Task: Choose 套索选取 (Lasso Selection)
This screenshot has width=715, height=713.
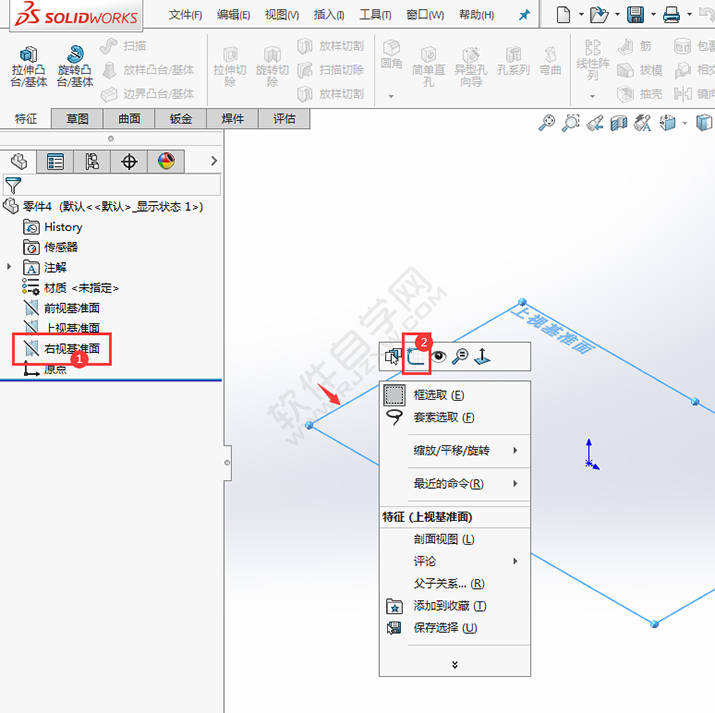Action: point(455,417)
